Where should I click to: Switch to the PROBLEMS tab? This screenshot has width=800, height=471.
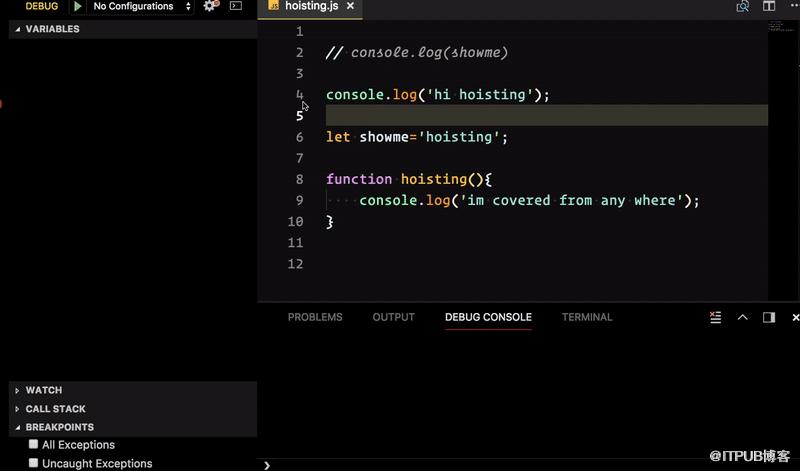click(x=315, y=317)
